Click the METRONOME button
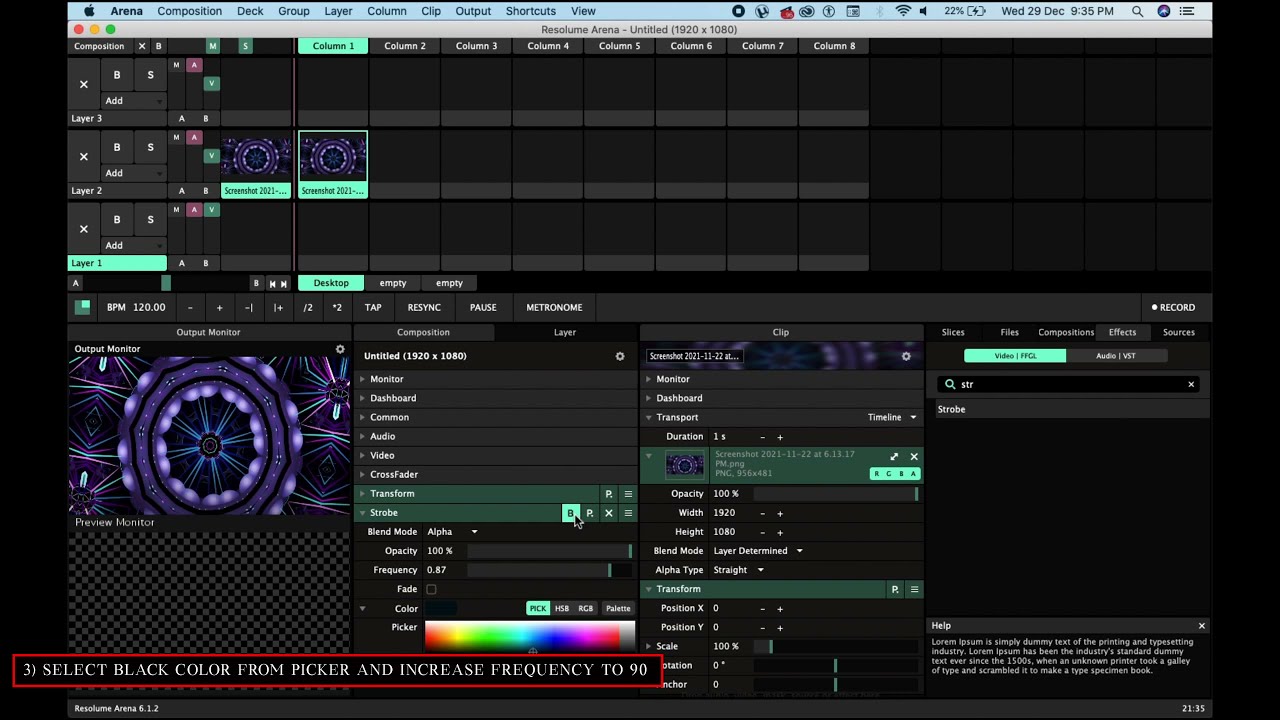 (554, 308)
